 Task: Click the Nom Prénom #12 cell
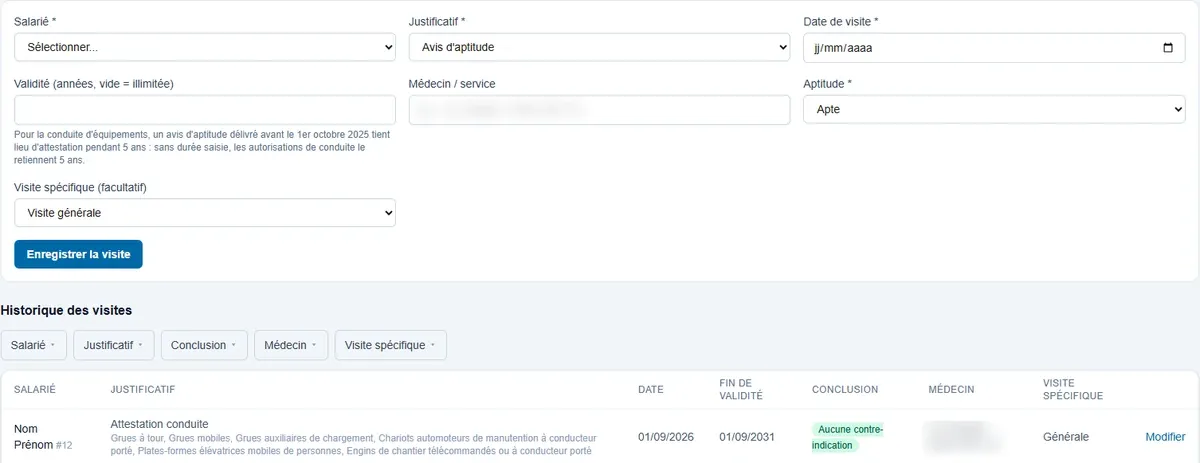pos(43,437)
